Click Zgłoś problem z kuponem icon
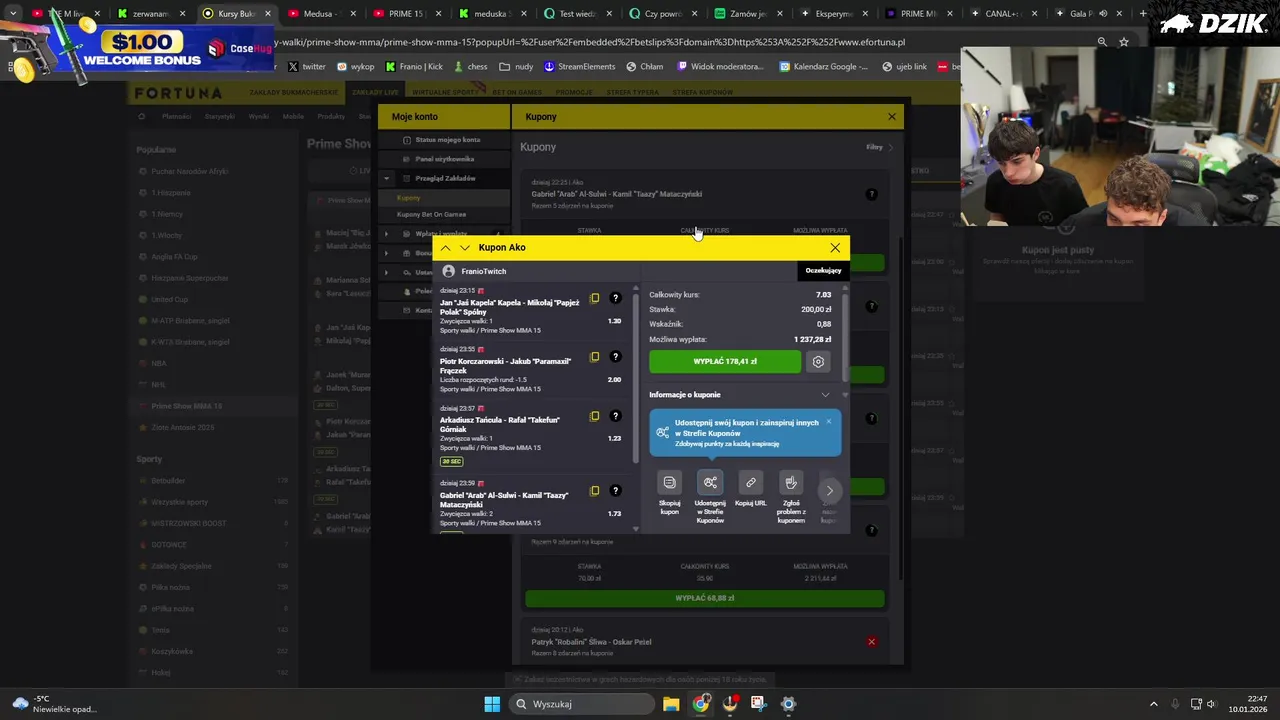Image resolution: width=1280 pixels, height=720 pixels. point(791,482)
